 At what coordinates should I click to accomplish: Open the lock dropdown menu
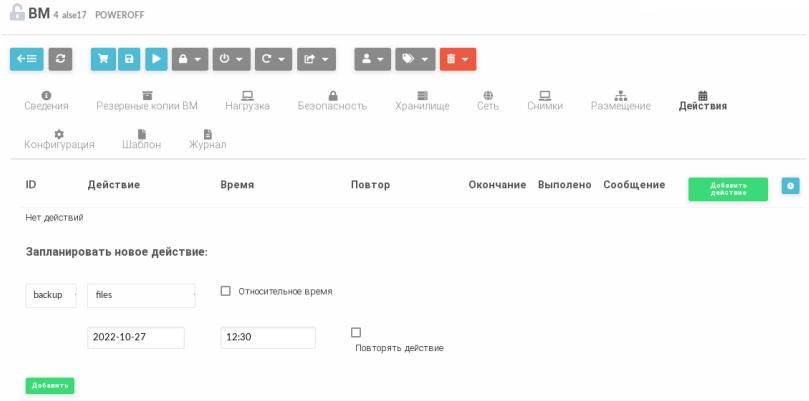click(x=190, y=60)
